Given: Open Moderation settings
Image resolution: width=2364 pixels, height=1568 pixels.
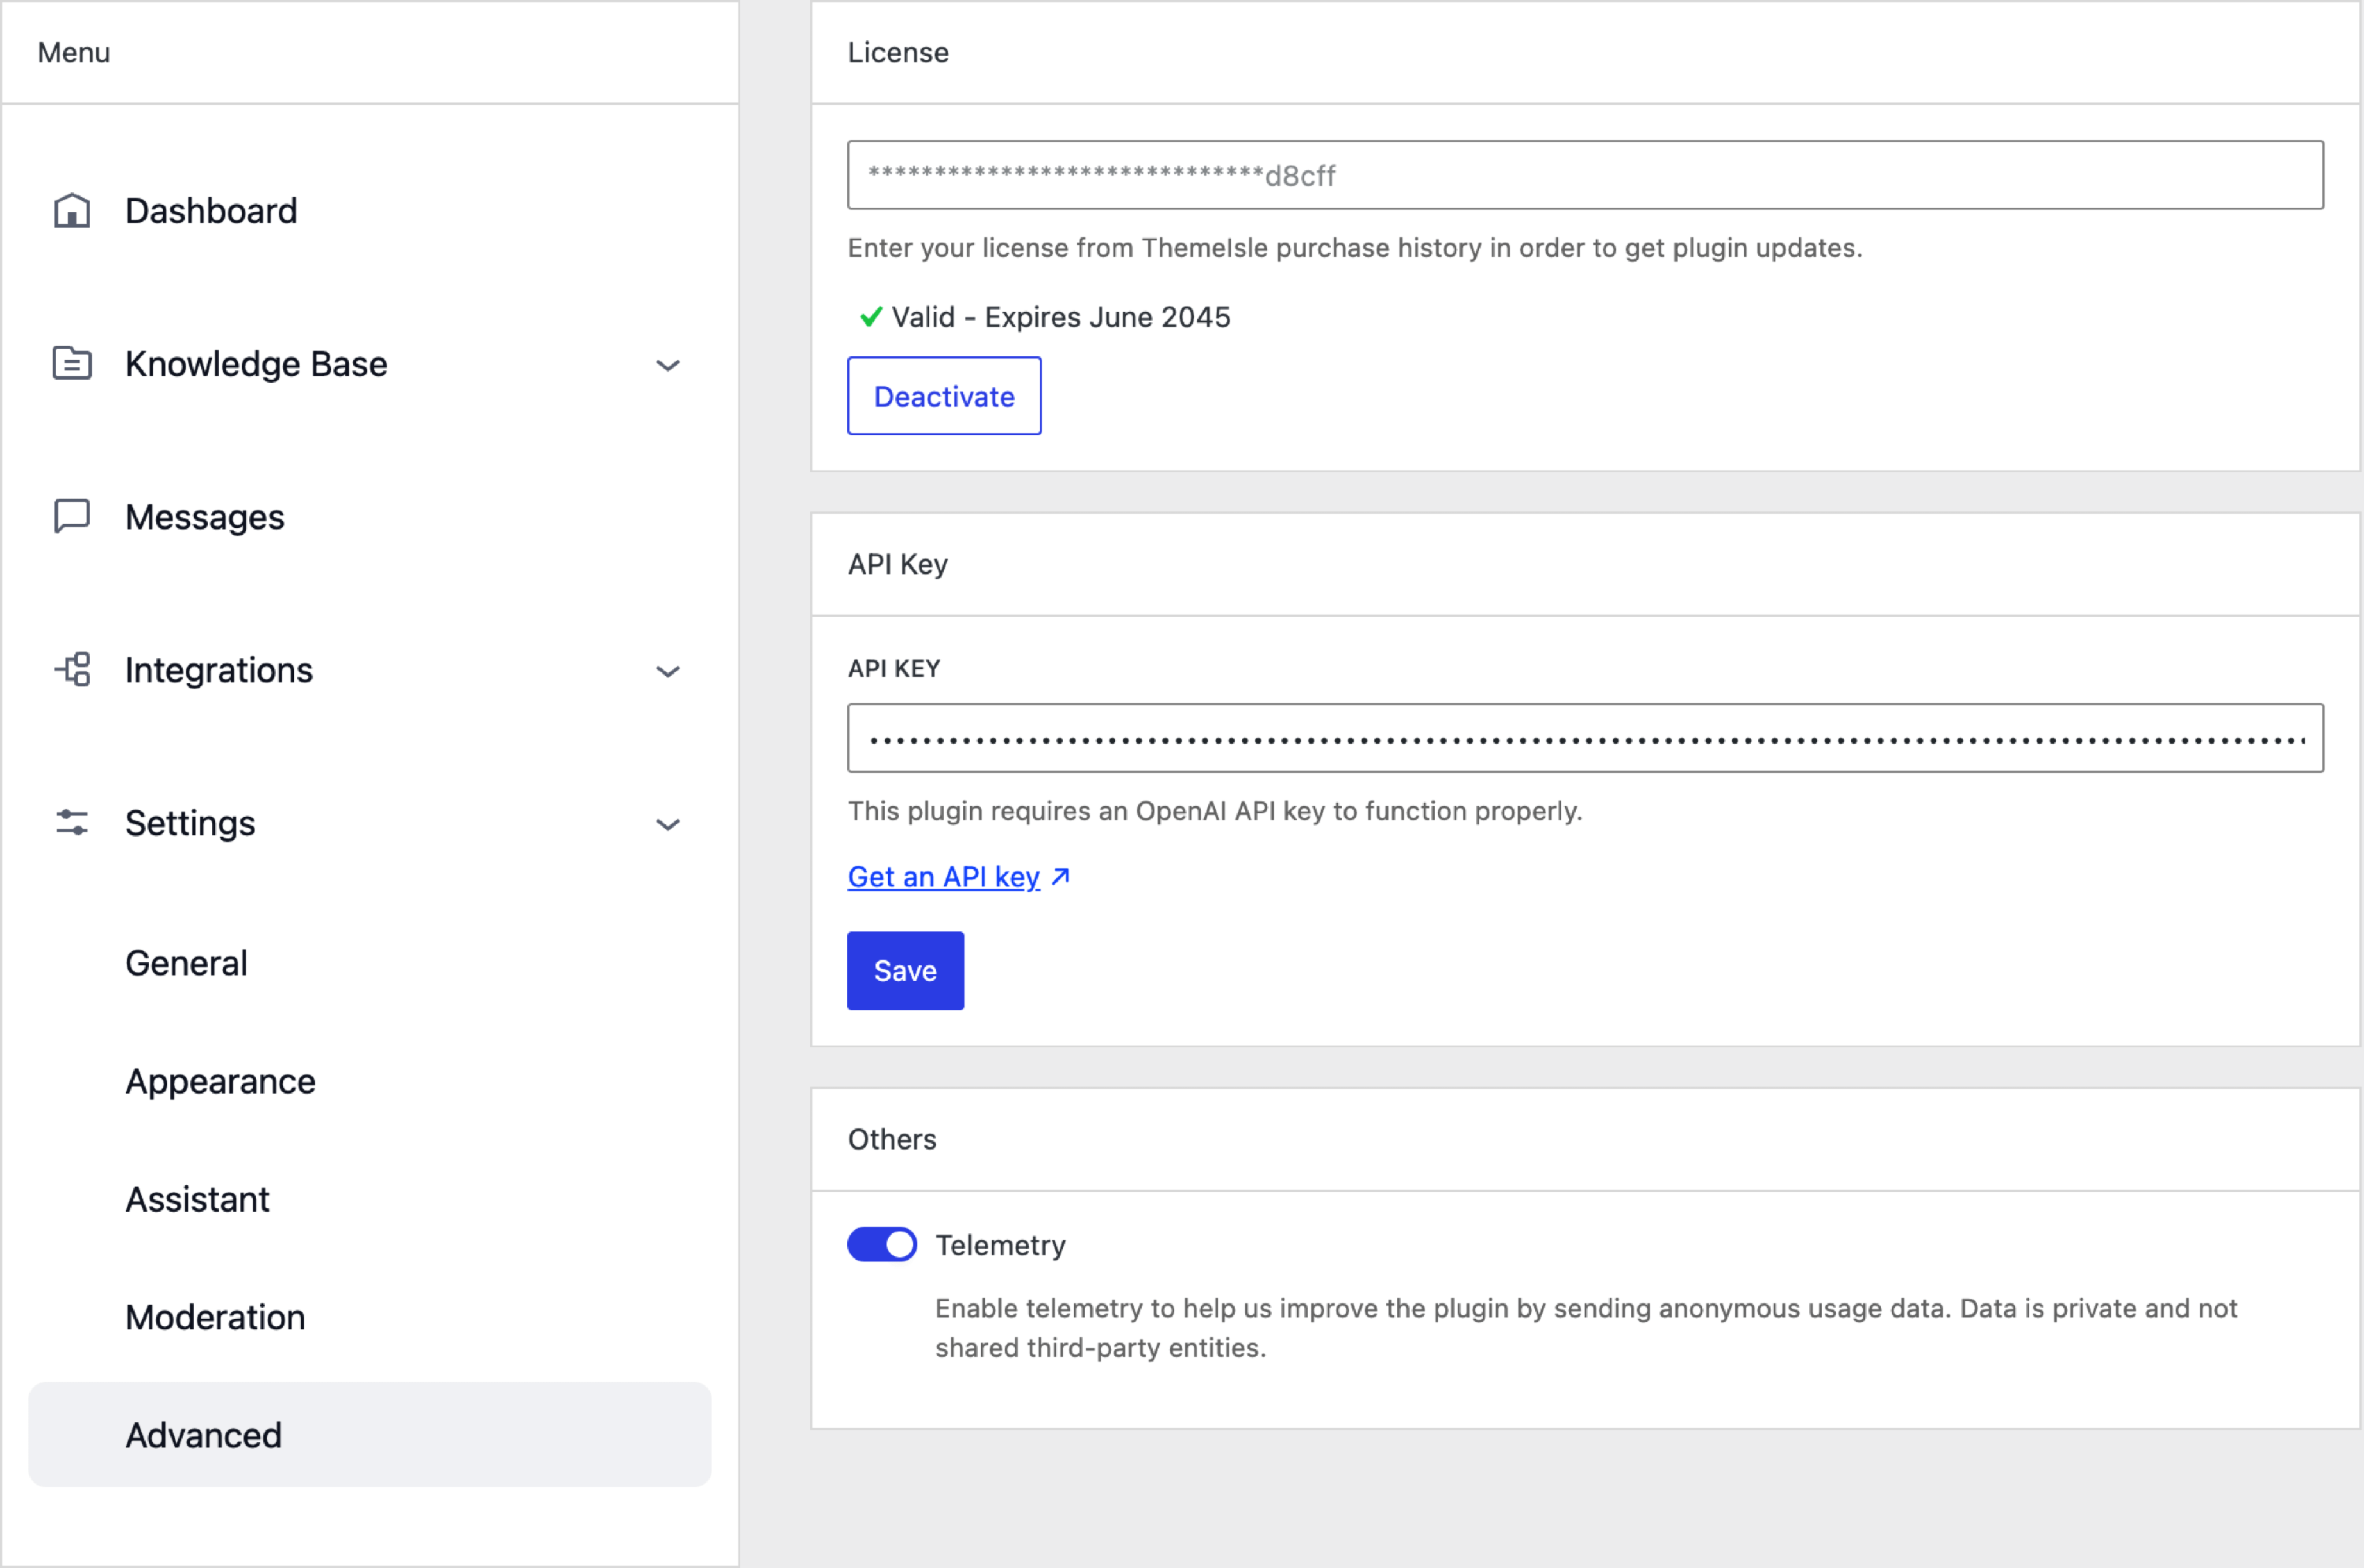Looking at the screenshot, I should coord(215,1317).
